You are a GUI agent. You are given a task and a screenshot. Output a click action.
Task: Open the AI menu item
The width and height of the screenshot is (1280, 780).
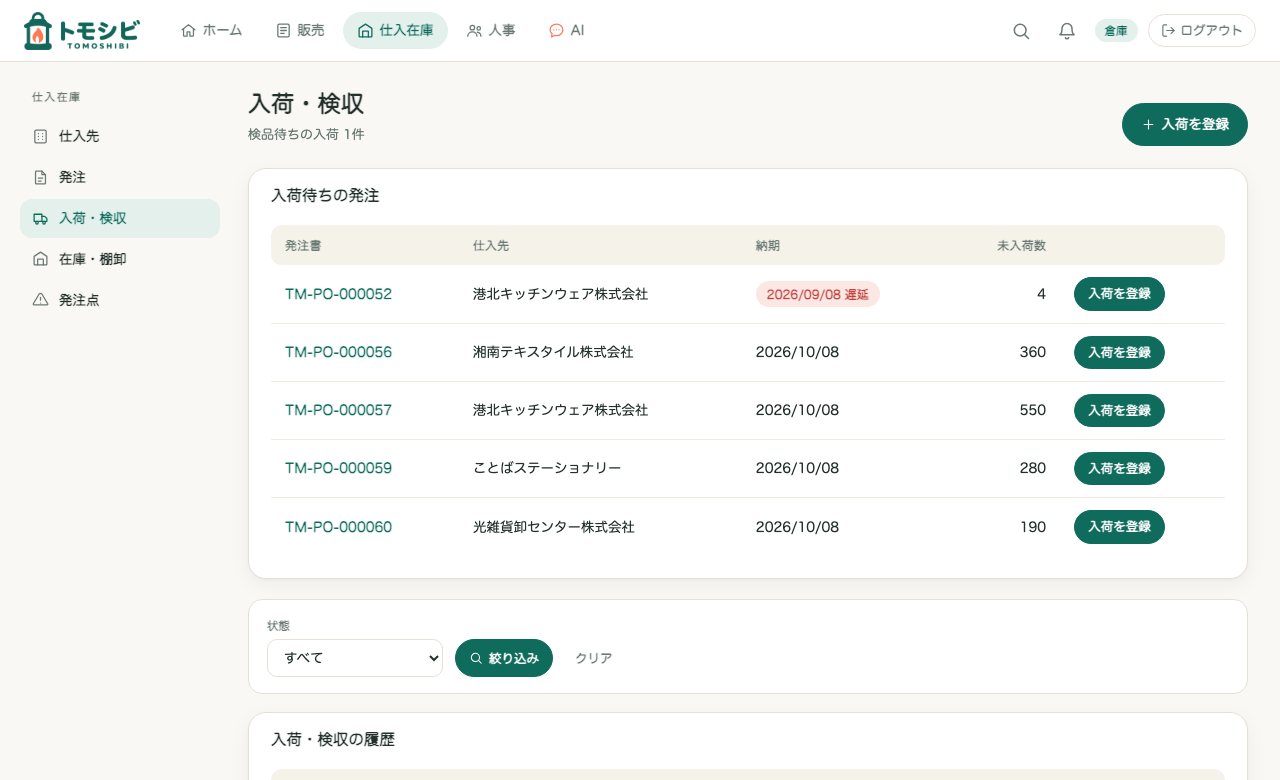[567, 31]
